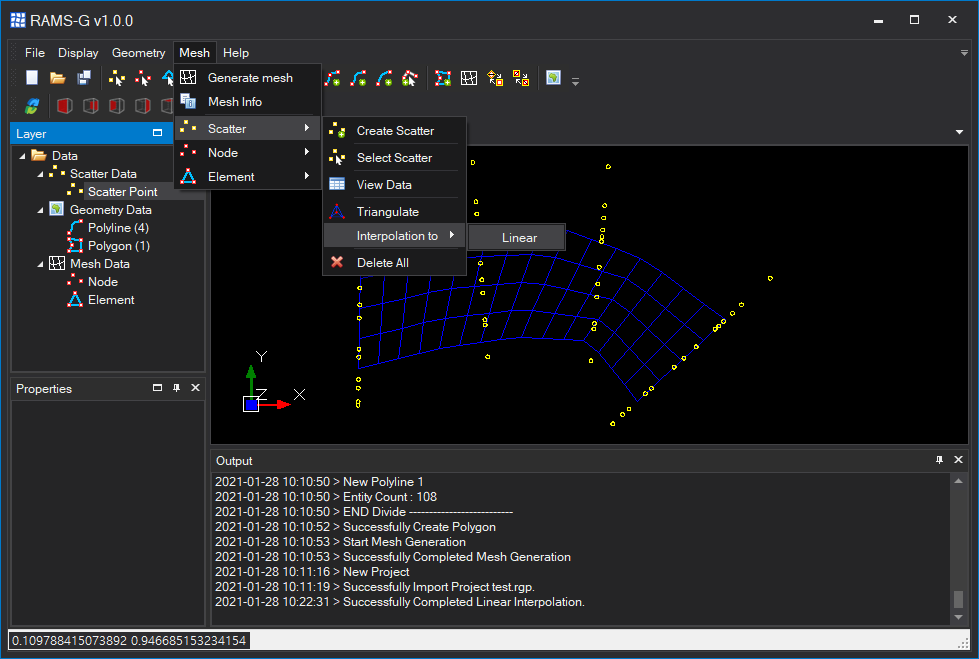Click Linear interpolation option
Screen dimensions: 979x659
point(519,238)
